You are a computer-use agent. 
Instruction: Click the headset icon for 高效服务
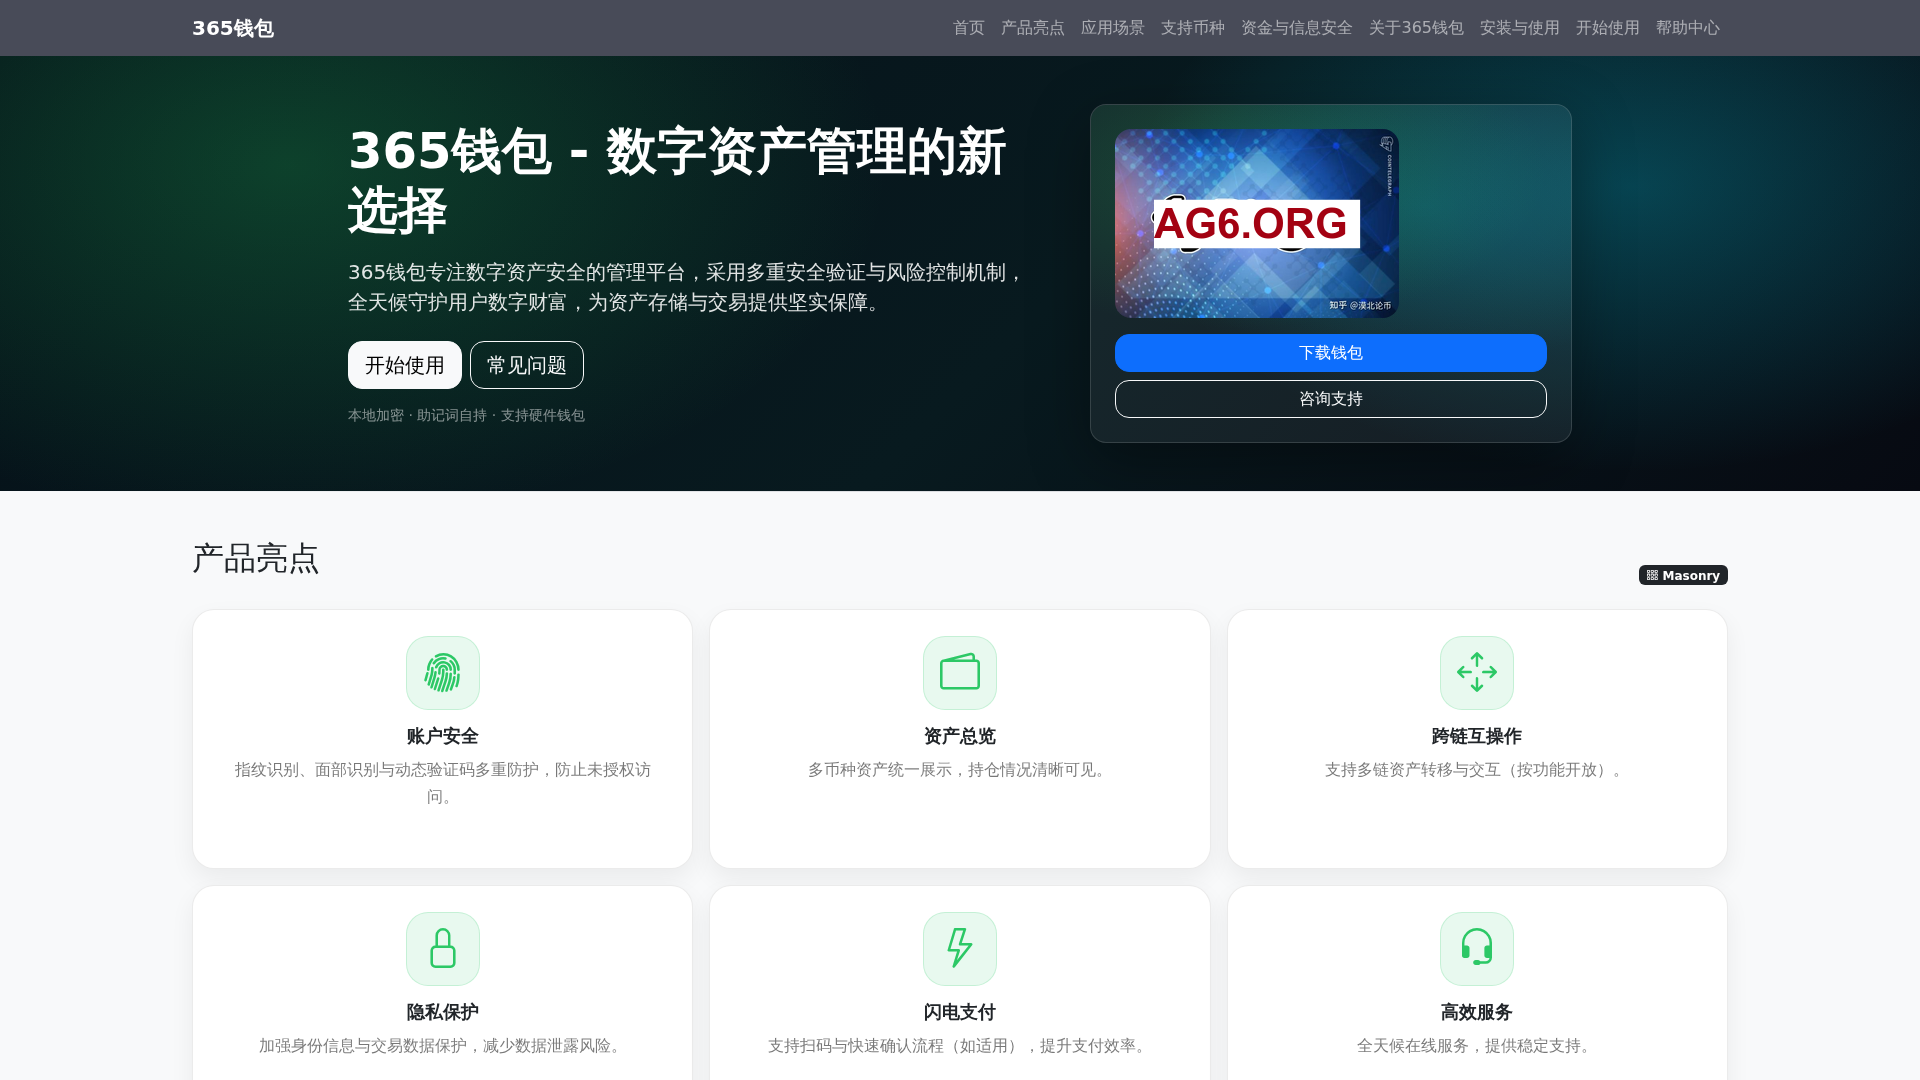[1477, 949]
